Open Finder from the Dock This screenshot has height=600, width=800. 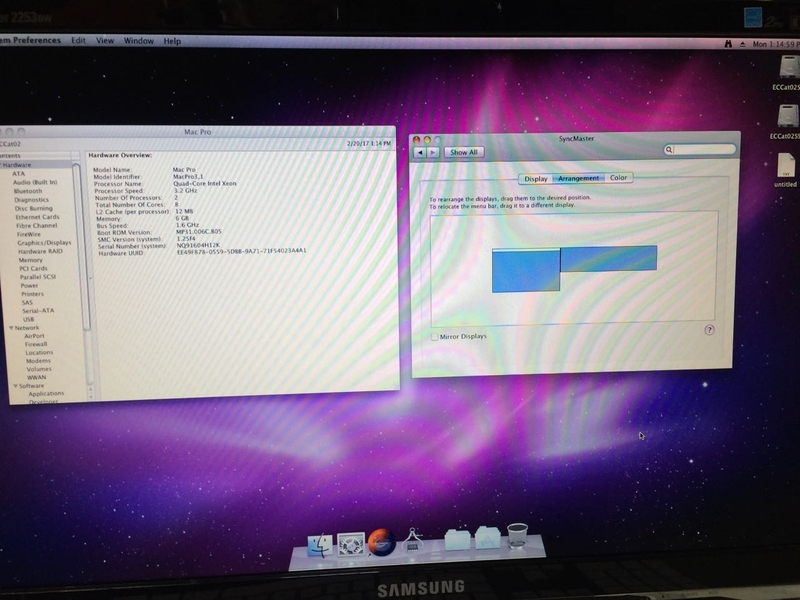(x=320, y=545)
